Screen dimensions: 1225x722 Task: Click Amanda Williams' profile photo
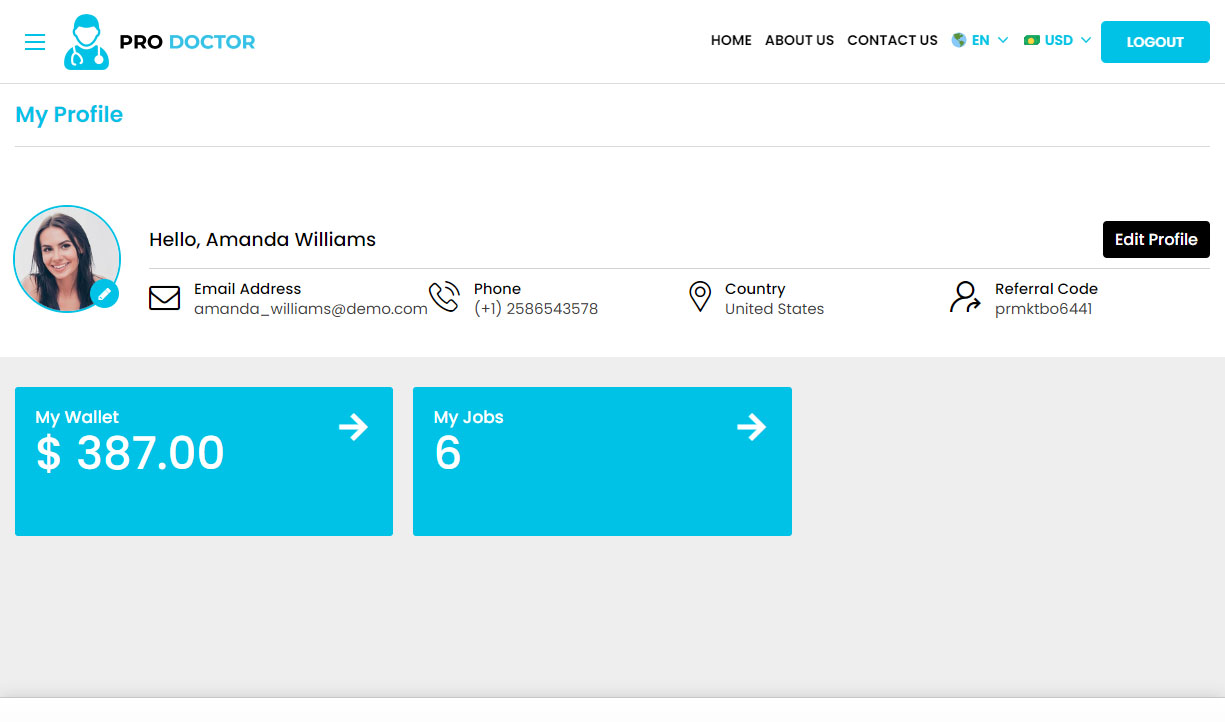[66, 258]
